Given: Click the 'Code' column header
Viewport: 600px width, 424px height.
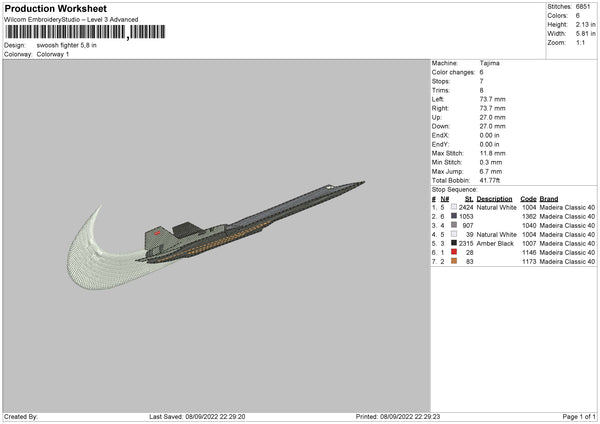Looking at the screenshot, I should 528,199.
